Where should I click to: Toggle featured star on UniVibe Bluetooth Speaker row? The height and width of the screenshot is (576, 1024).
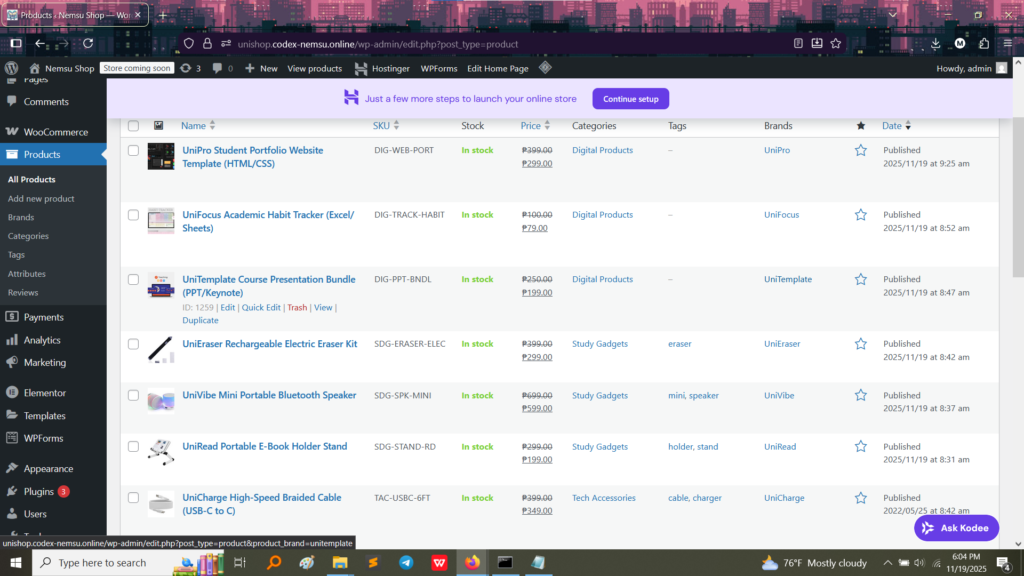pos(860,395)
